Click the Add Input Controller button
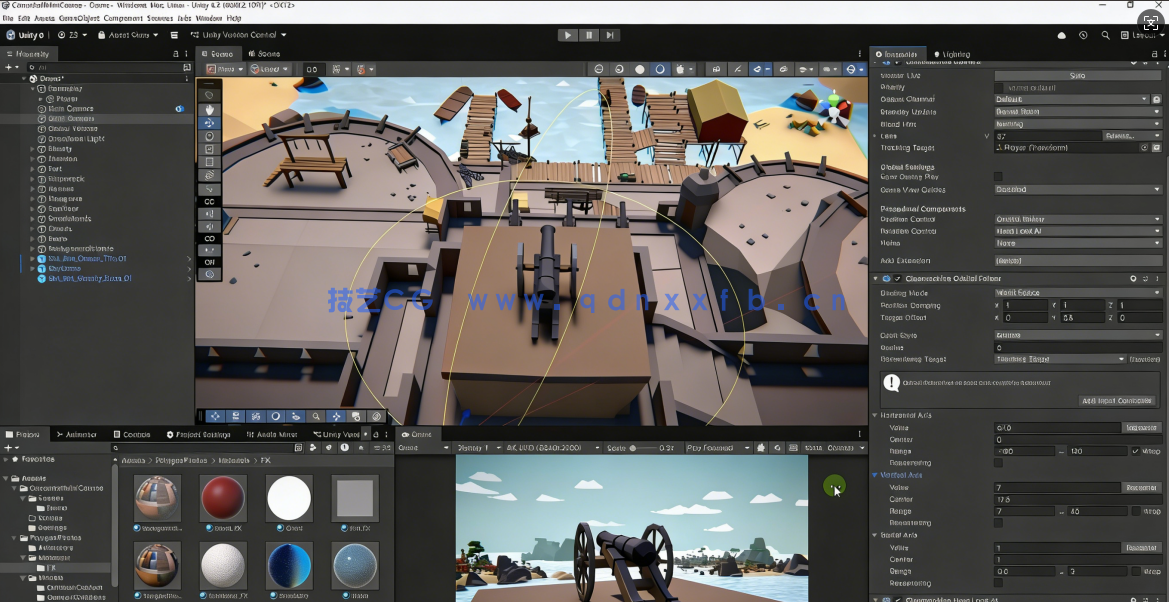The width and height of the screenshot is (1169, 602). pyautogui.click(x=1117, y=400)
